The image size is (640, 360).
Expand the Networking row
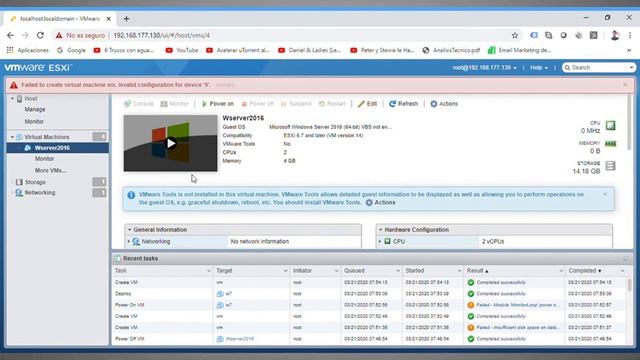[129, 242]
